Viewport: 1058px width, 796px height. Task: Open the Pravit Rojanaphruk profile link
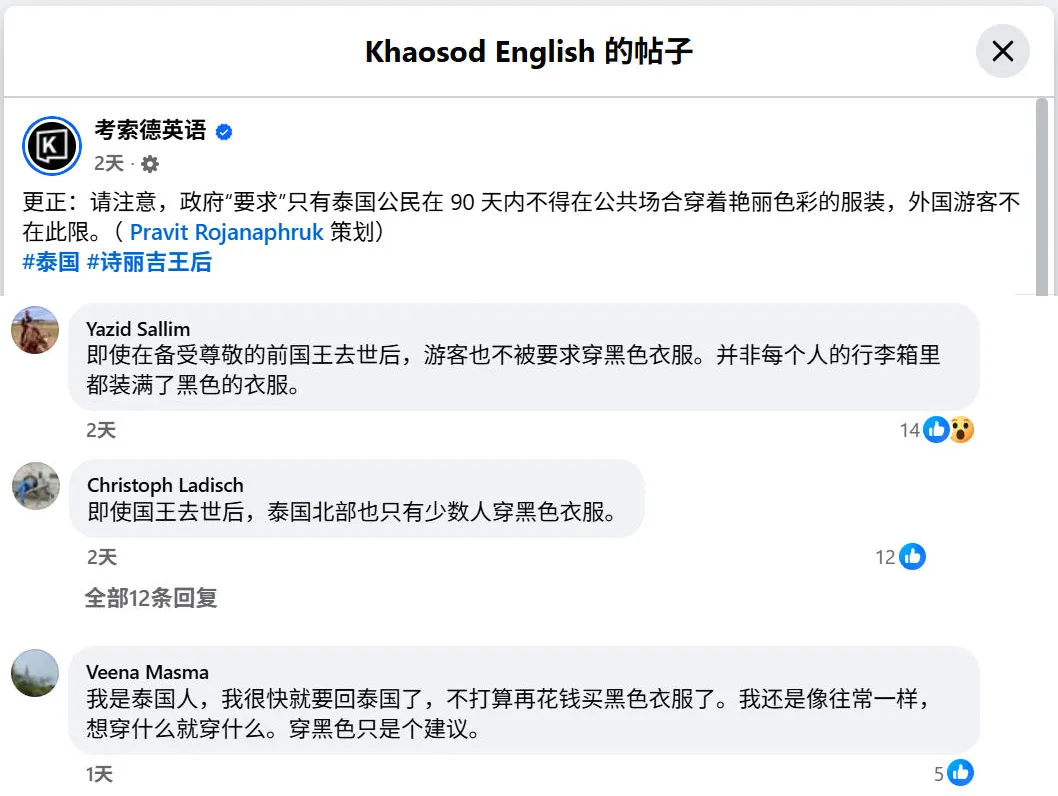pyautogui.click(x=227, y=232)
